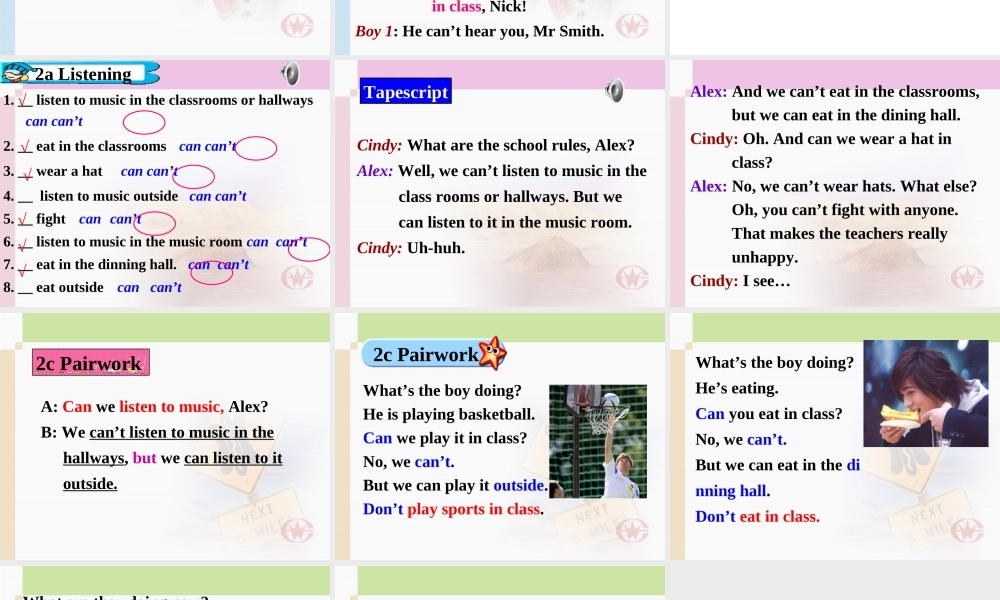Click 'Don't eat in class.'
Screen dimensions: 1000x600
point(758,516)
